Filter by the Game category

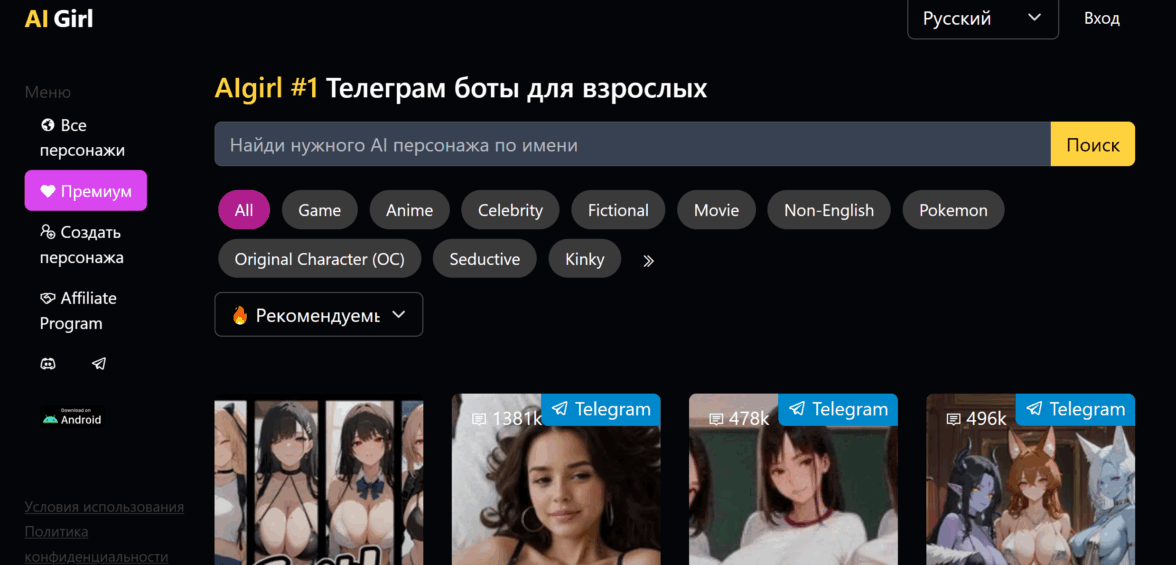pos(320,210)
